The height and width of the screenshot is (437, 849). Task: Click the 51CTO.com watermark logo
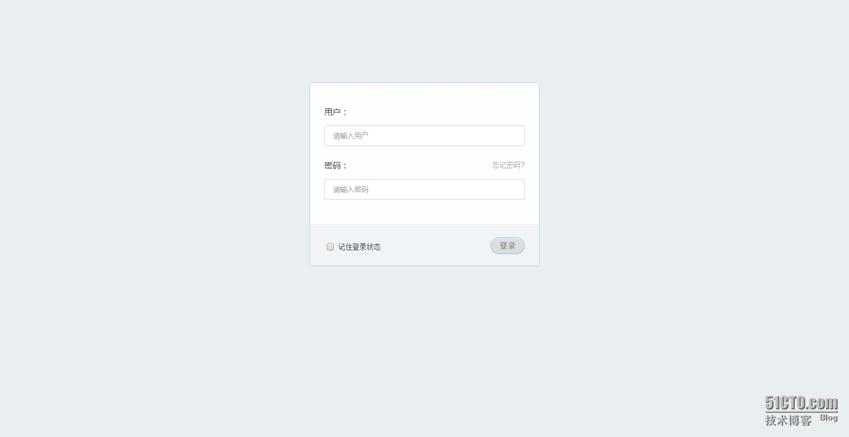pos(801,403)
